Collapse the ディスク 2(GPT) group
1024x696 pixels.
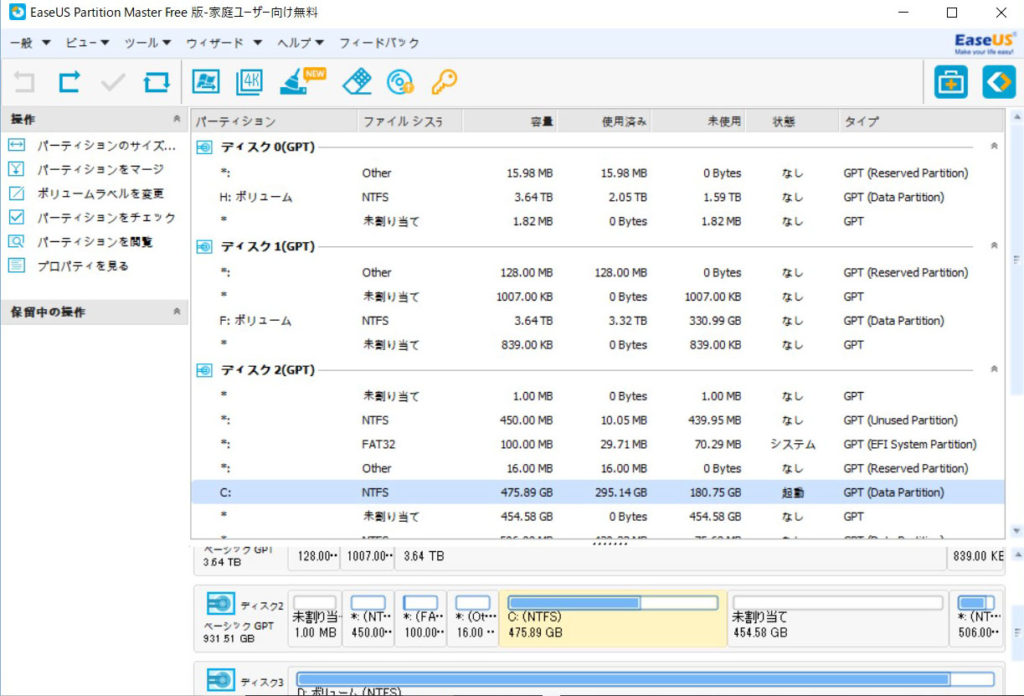tap(994, 369)
